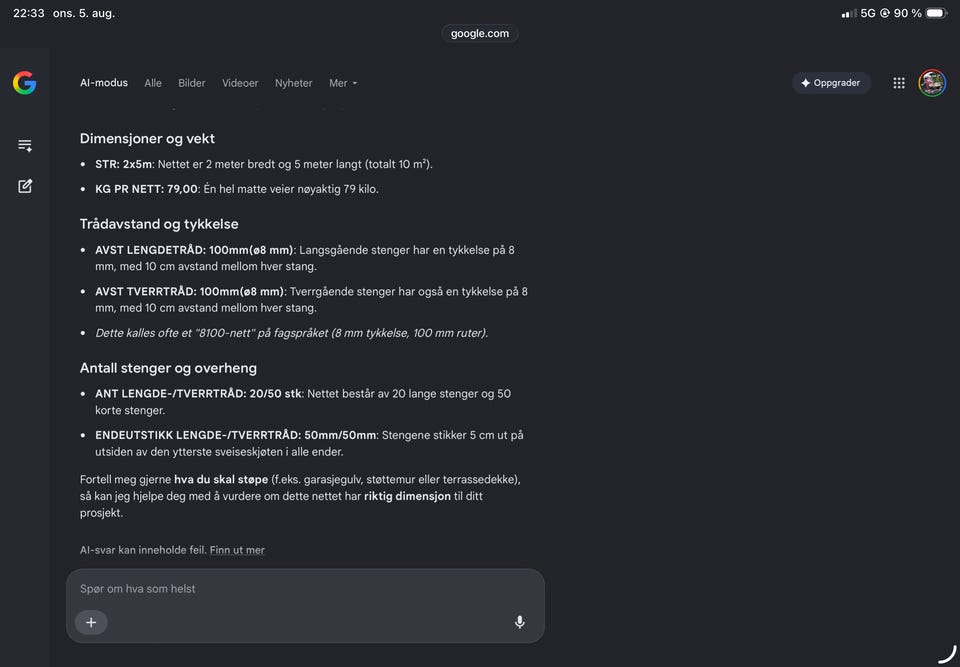Open the Finn ut mer link
The width and height of the screenshot is (960, 667).
237,550
